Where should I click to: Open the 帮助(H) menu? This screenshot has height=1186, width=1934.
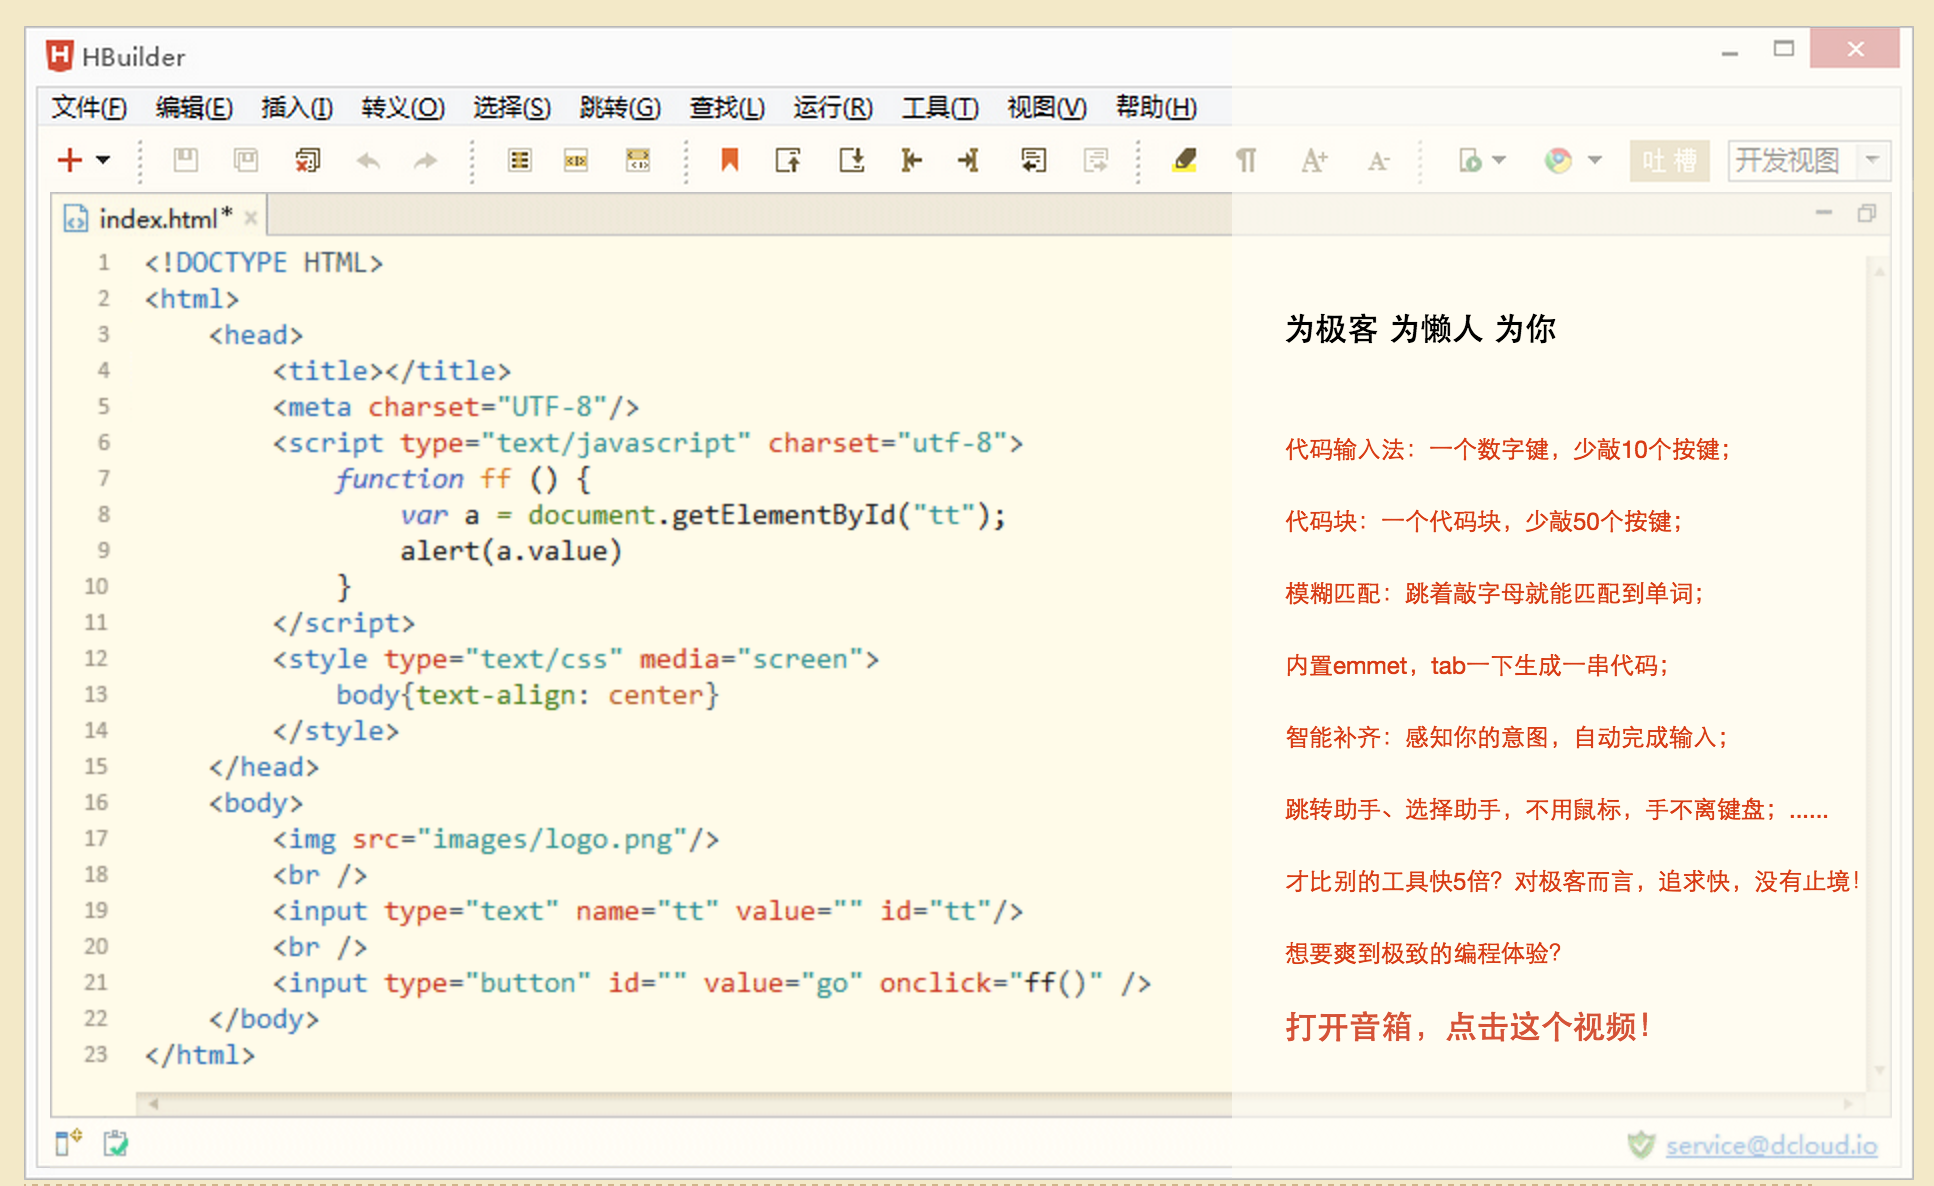click(1156, 107)
